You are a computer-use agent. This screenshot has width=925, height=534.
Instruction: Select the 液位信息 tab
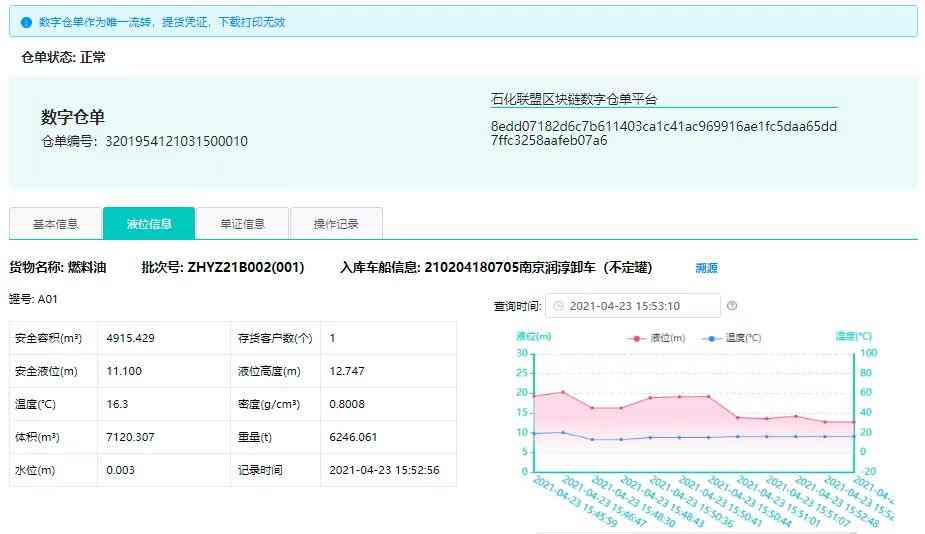[x=149, y=224]
